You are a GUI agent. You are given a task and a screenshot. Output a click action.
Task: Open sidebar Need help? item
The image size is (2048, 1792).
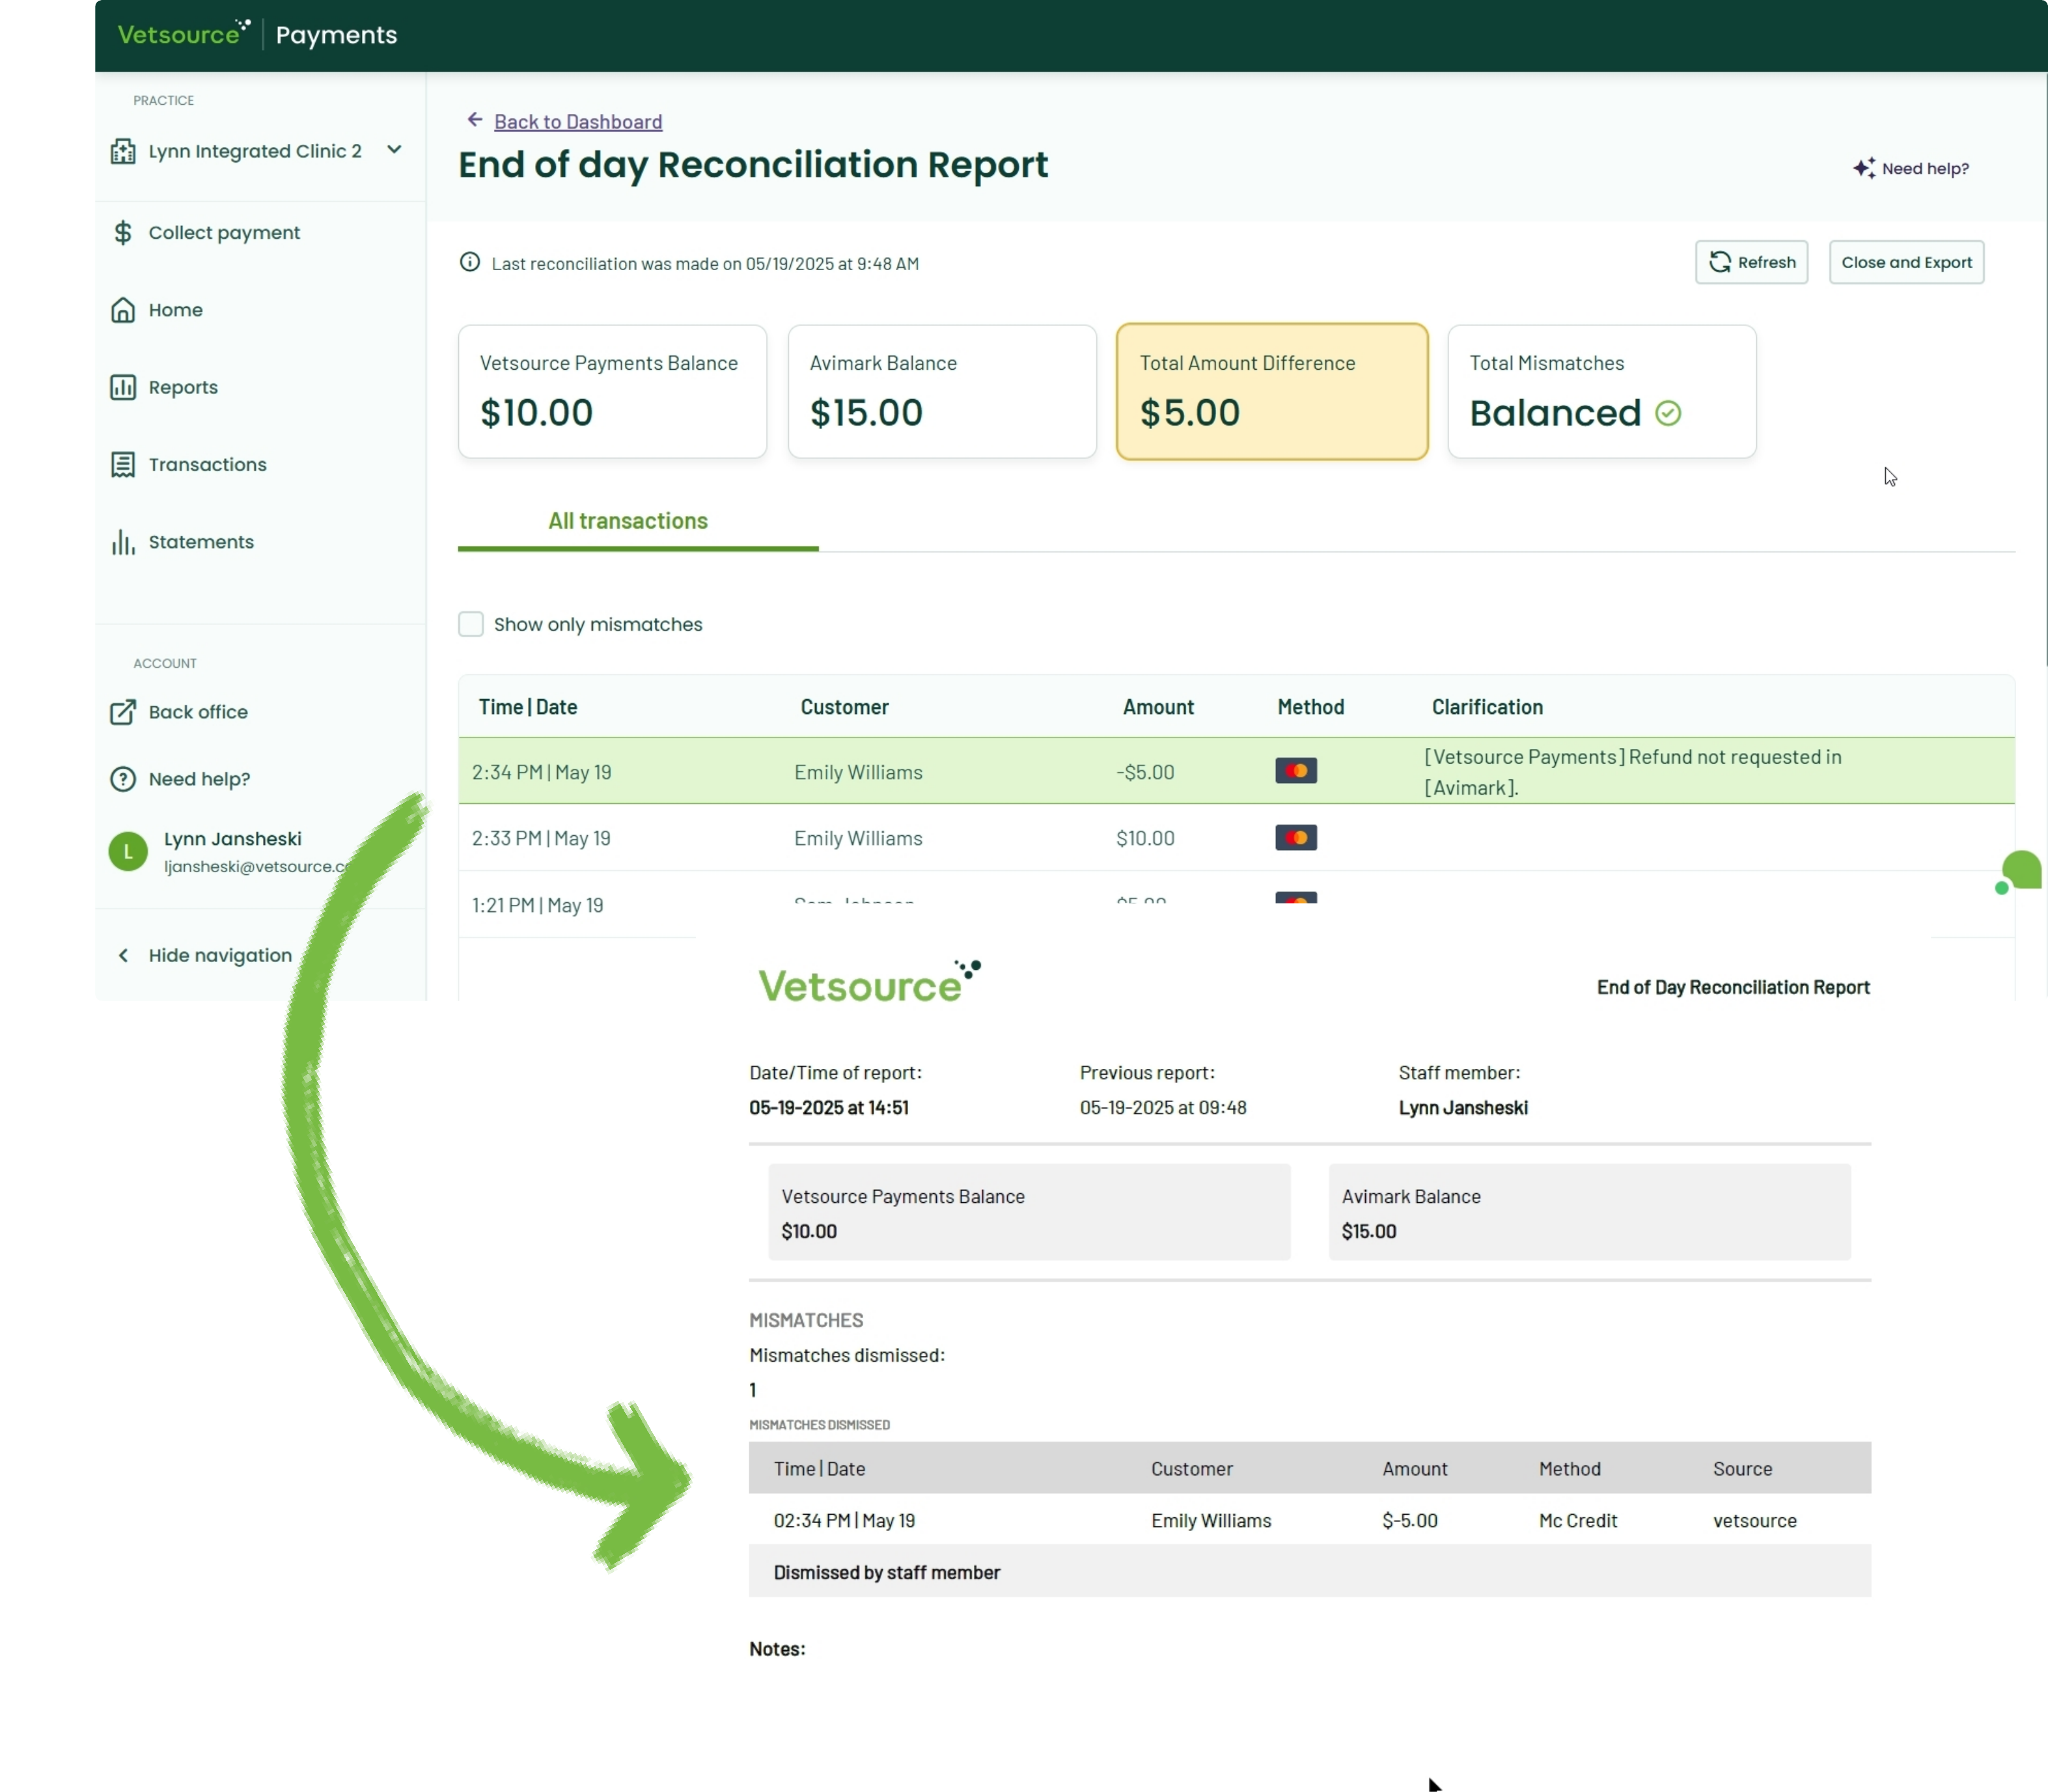(x=199, y=779)
